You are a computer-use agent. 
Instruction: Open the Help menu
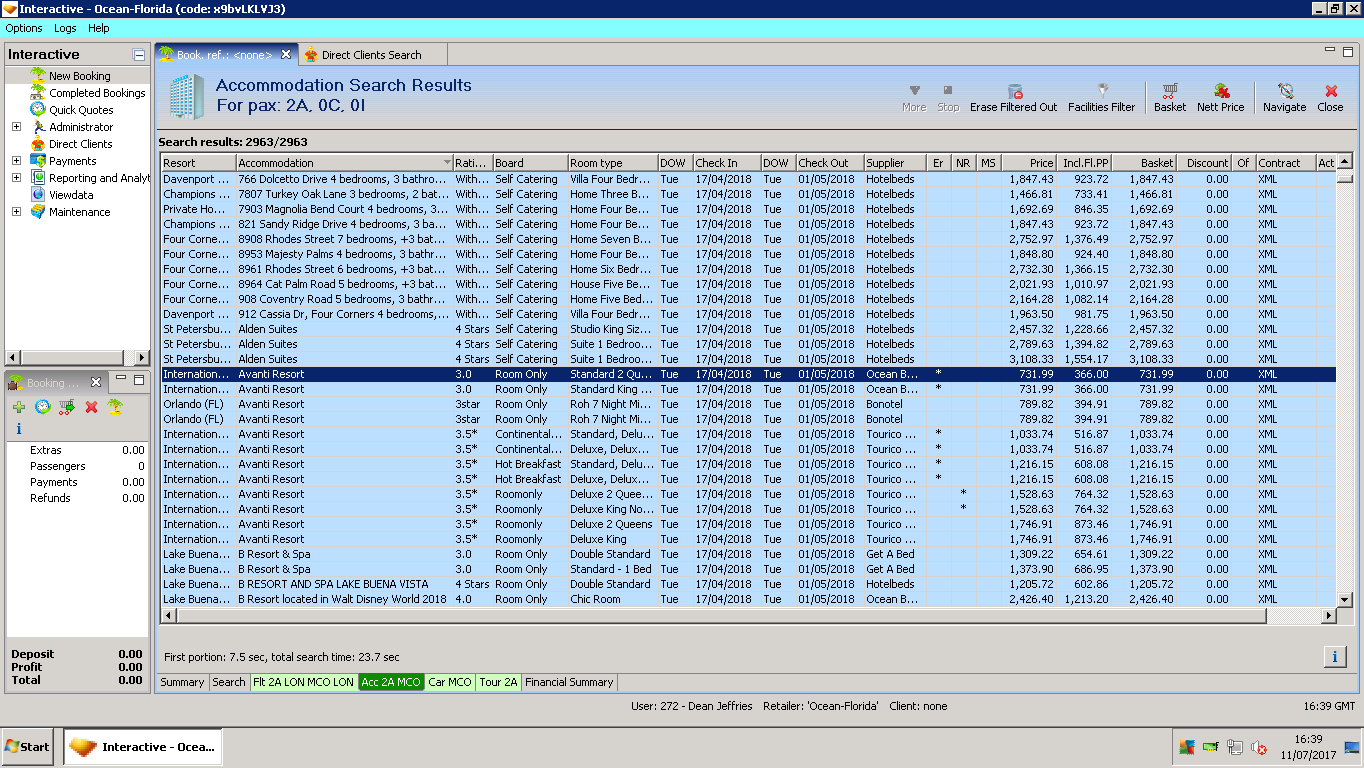pos(99,28)
